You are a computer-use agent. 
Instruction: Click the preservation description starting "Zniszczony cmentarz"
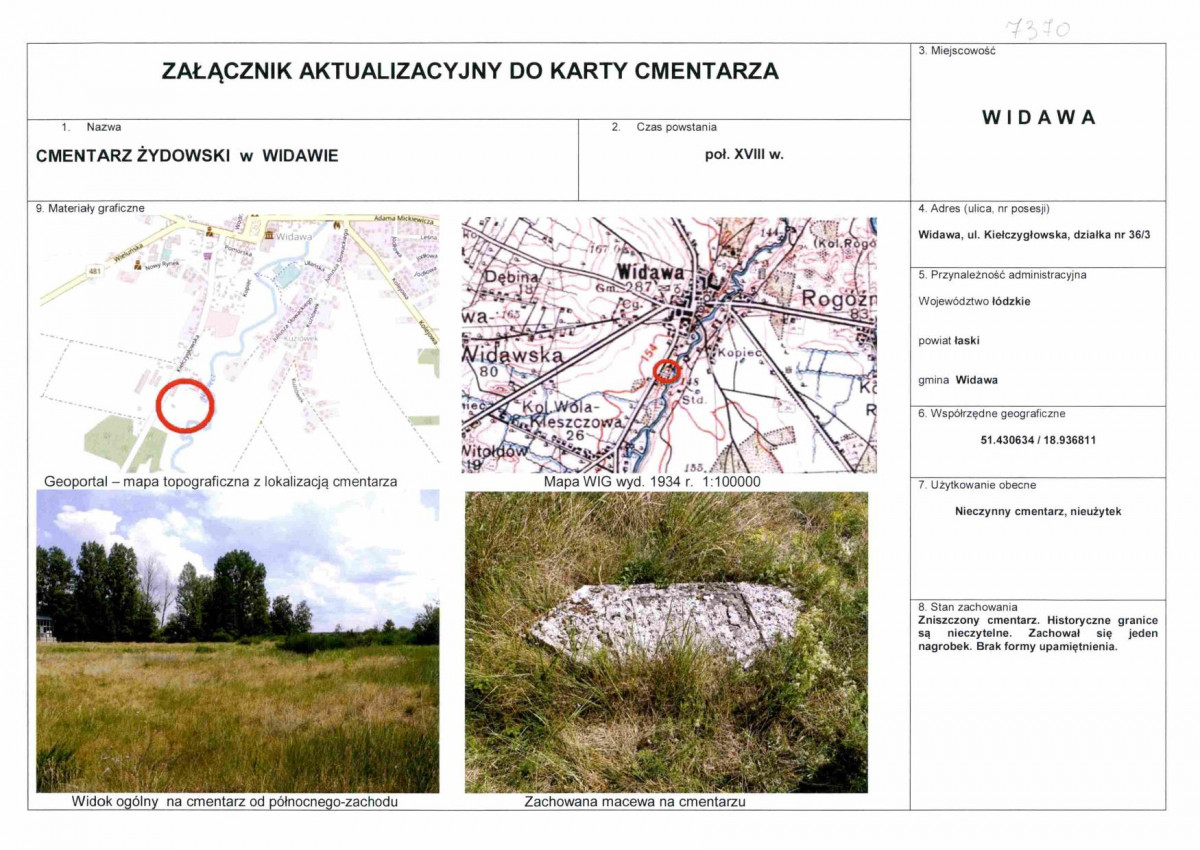[x=1038, y=633]
